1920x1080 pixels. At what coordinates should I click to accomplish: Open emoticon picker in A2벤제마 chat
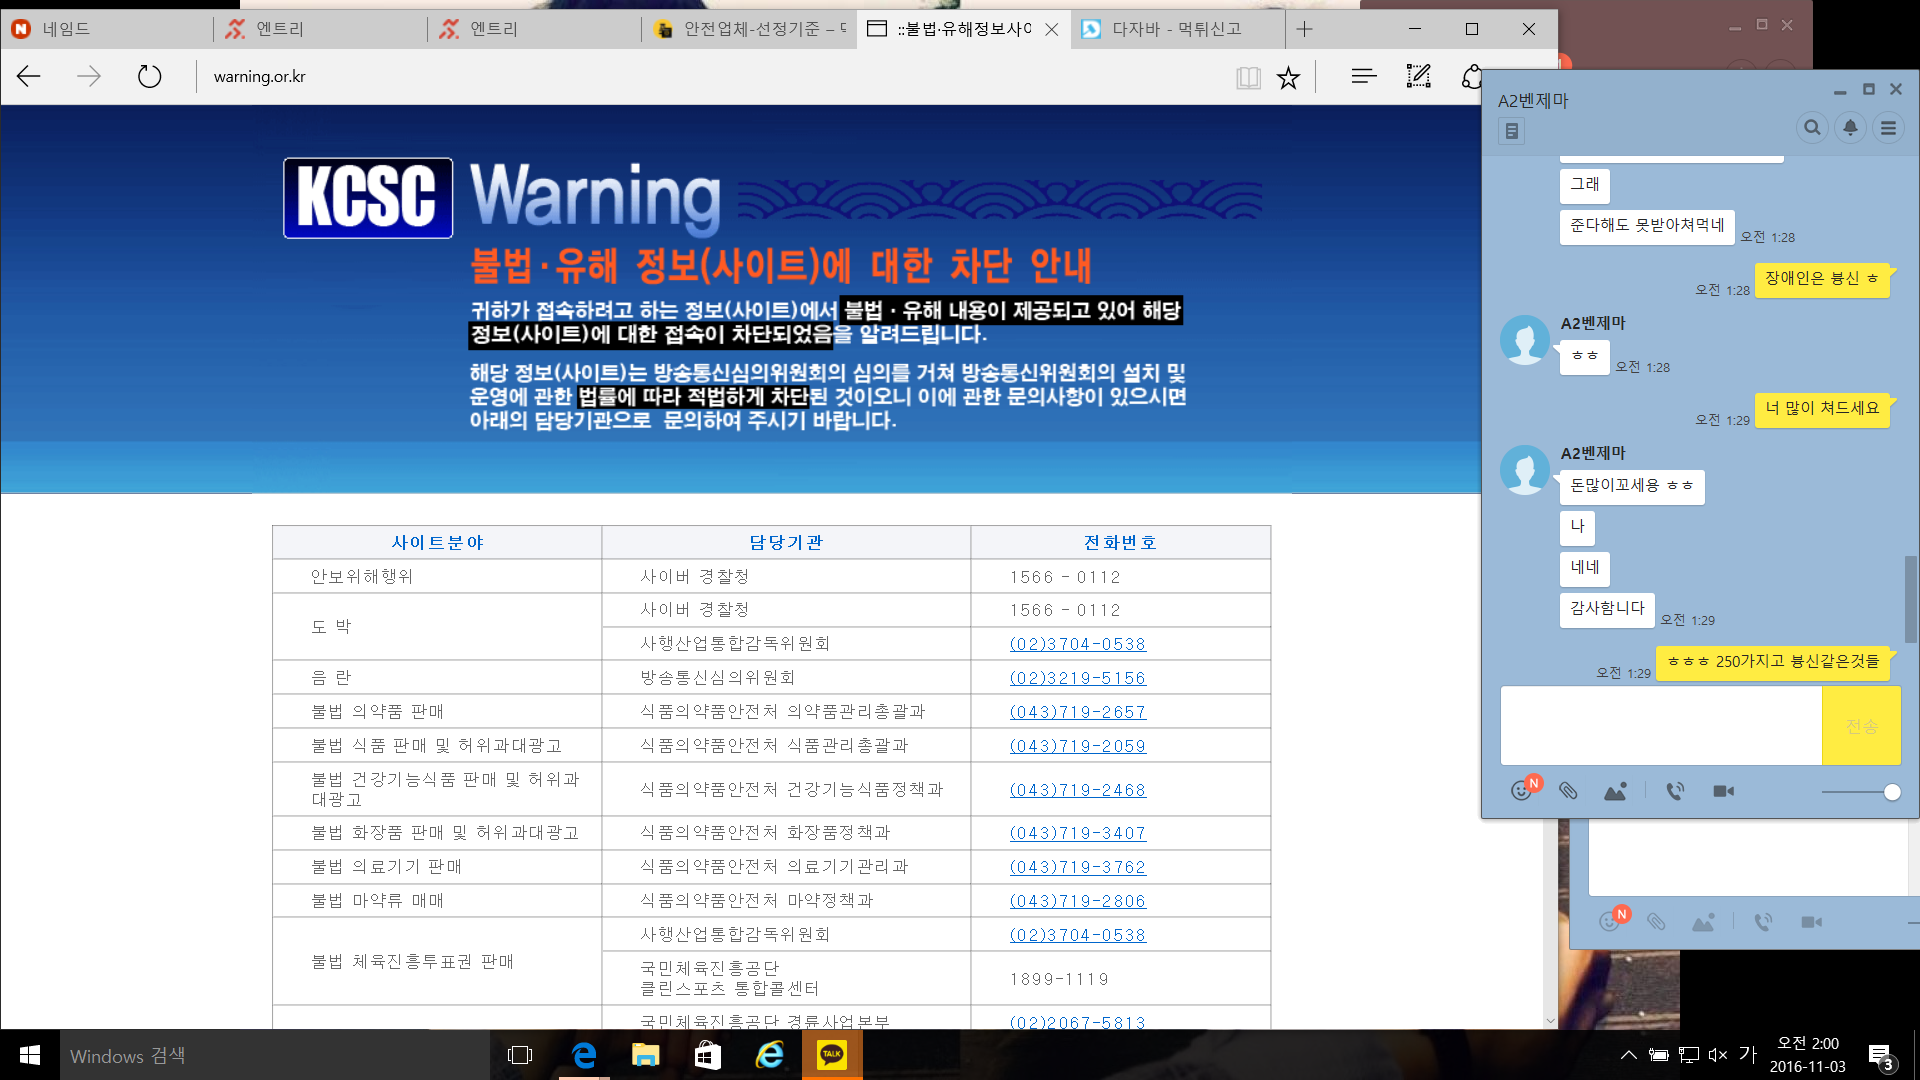coord(1521,791)
